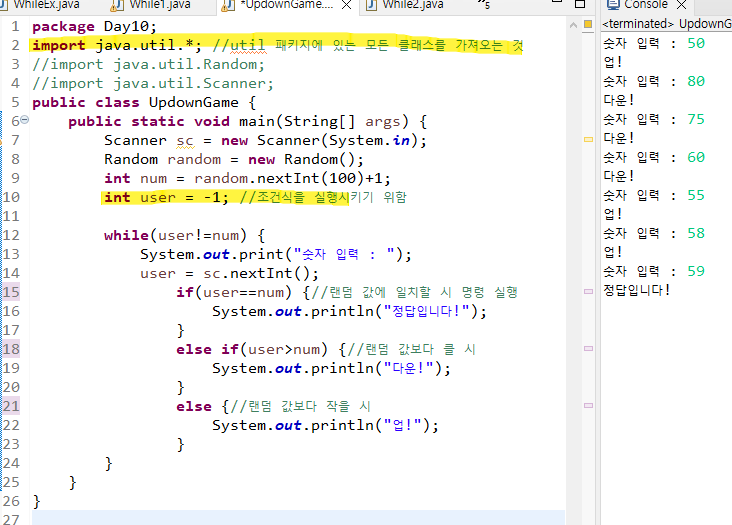The image size is (732, 525).
Task: Jump to line 21 occurrence marker in overview ruler
Action: (x=588, y=405)
